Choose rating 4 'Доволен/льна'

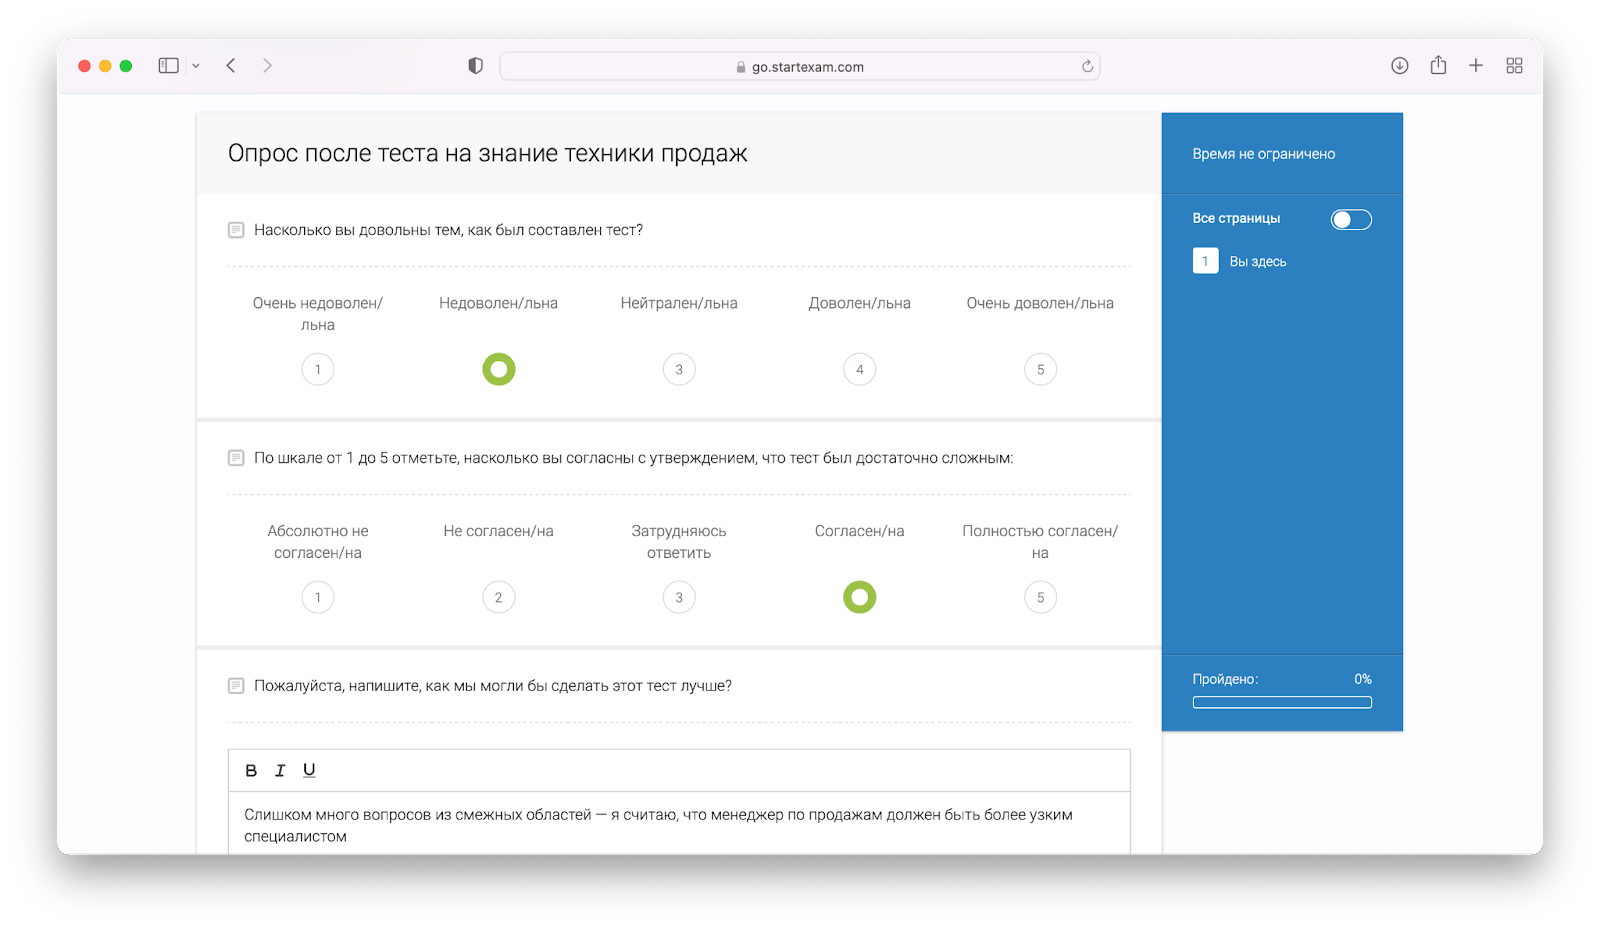tap(860, 370)
